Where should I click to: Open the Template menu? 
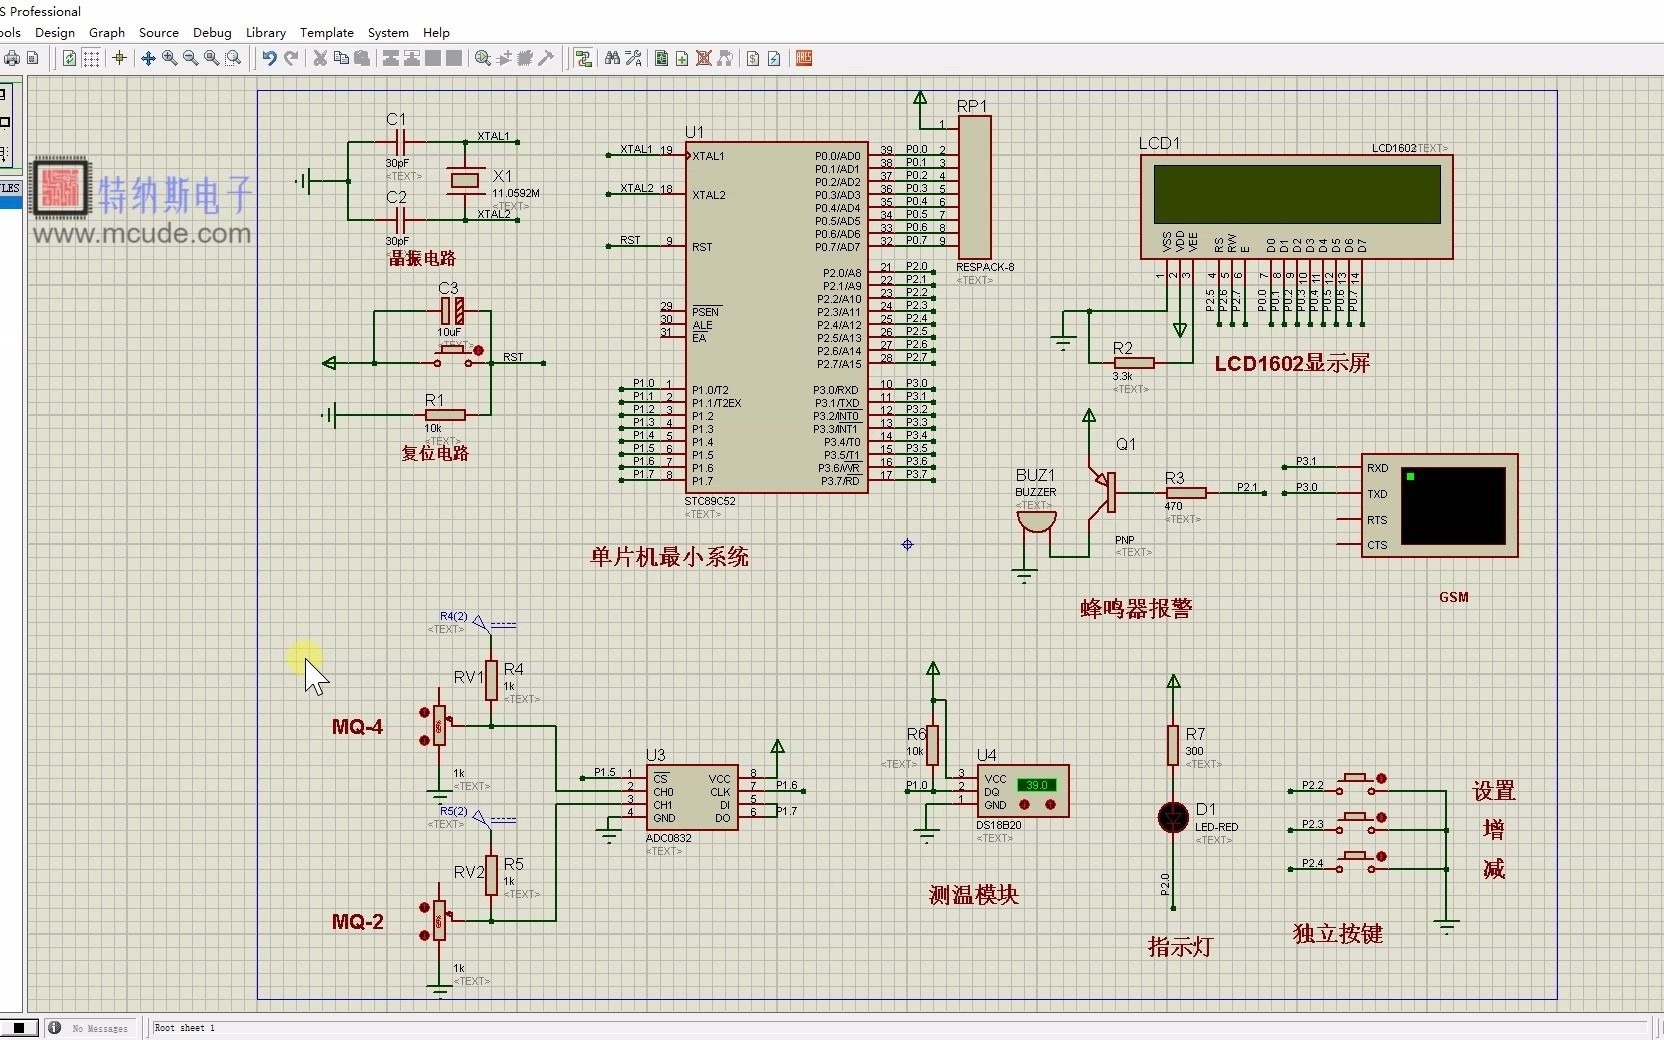(x=327, y=32)
